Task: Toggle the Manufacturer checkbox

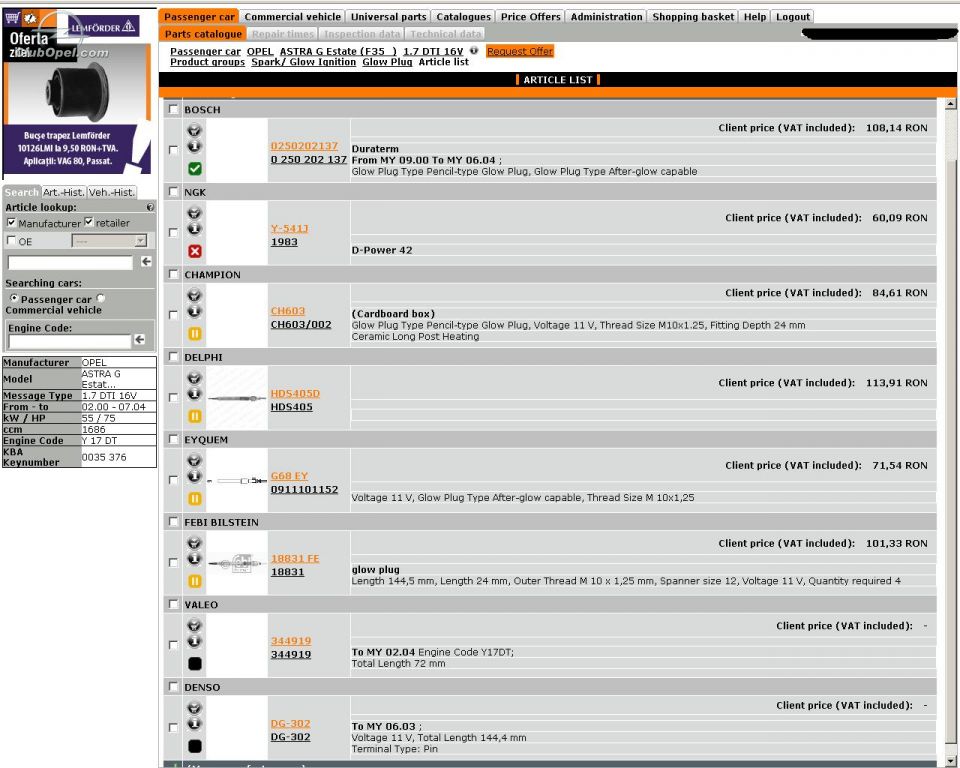Action: (11, 222)
